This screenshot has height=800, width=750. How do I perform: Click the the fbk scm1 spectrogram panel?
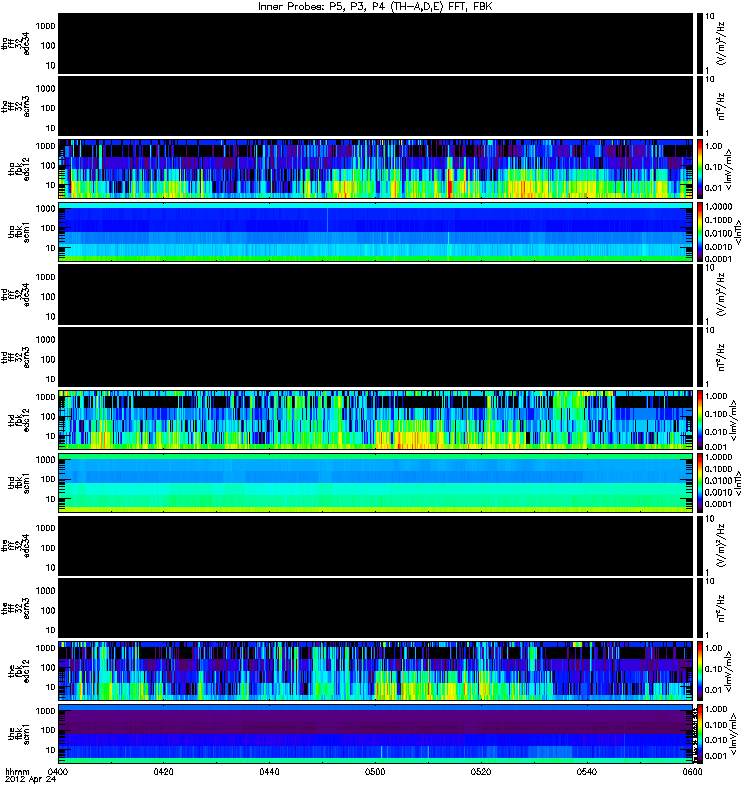(376, 734)
